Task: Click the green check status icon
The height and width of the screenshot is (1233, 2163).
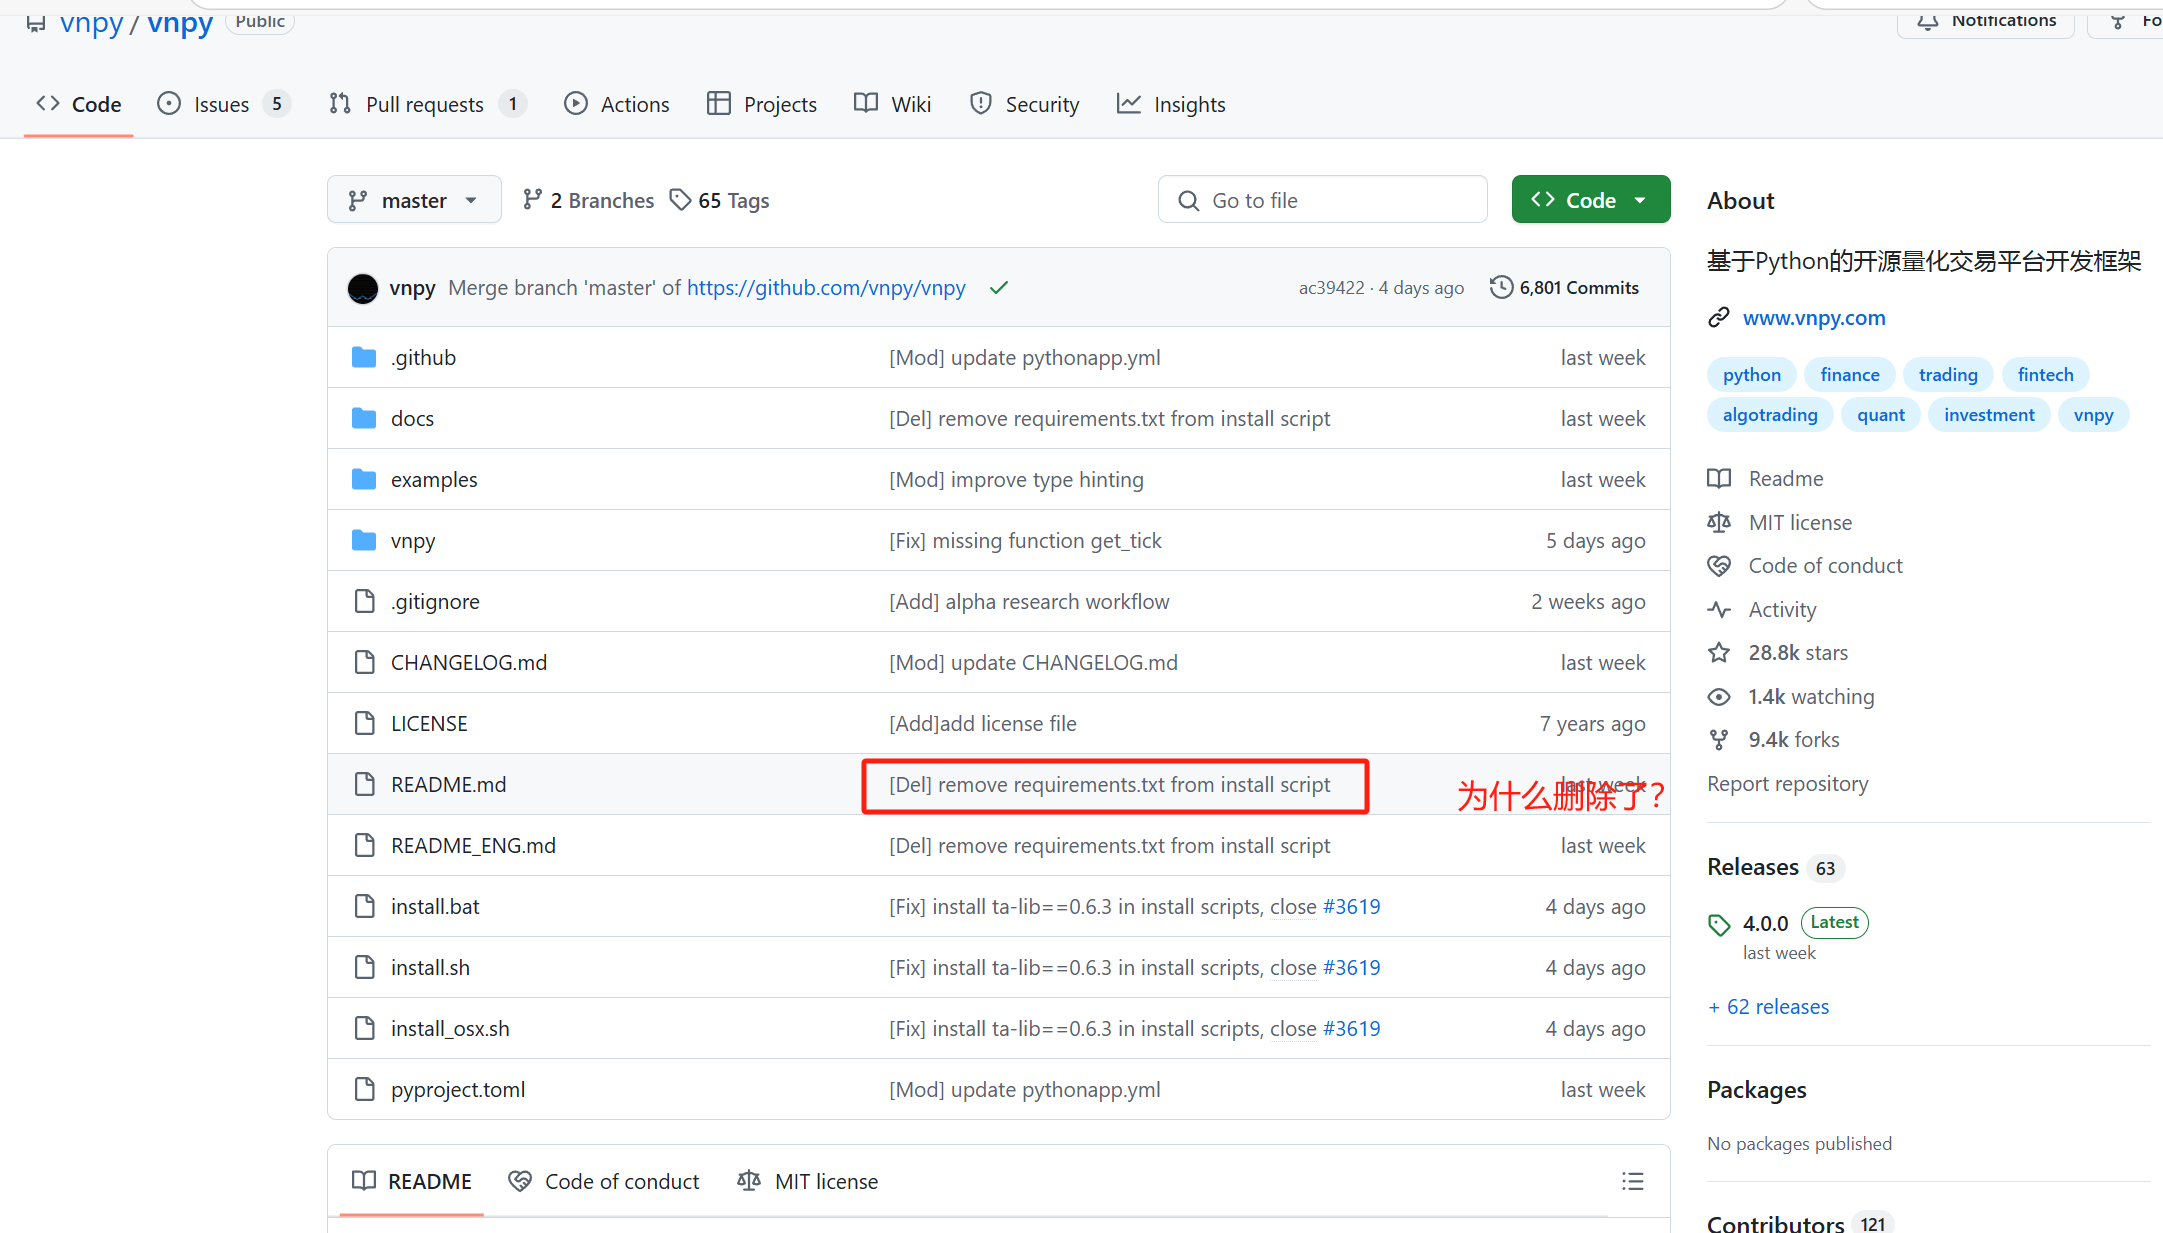Action: 998,288
